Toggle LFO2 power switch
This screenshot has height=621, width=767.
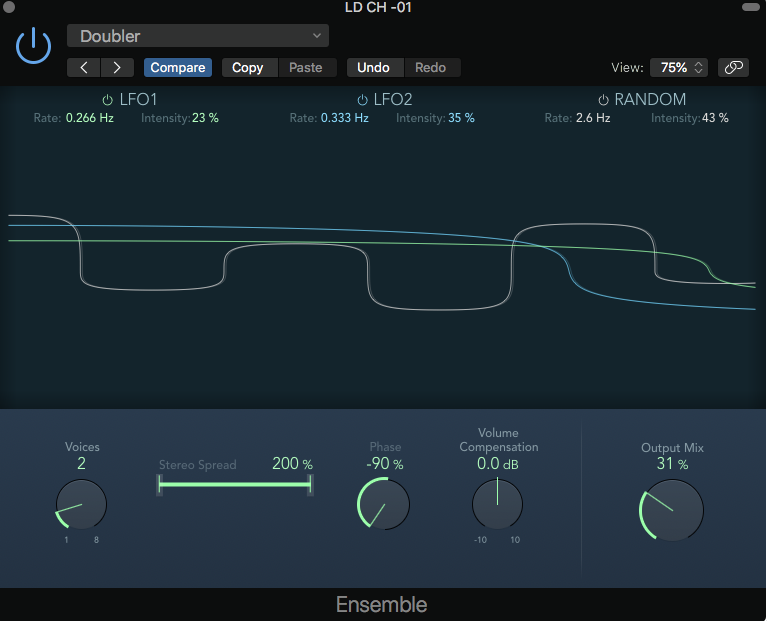(362, 100)
